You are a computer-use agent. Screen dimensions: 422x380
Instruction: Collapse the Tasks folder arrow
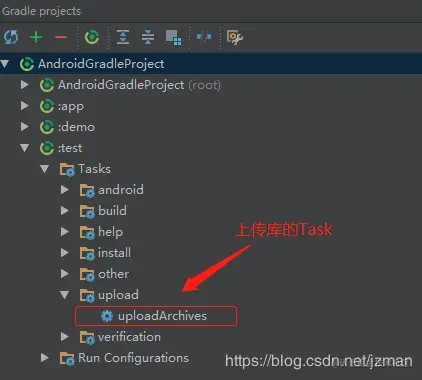coord(45,169)
